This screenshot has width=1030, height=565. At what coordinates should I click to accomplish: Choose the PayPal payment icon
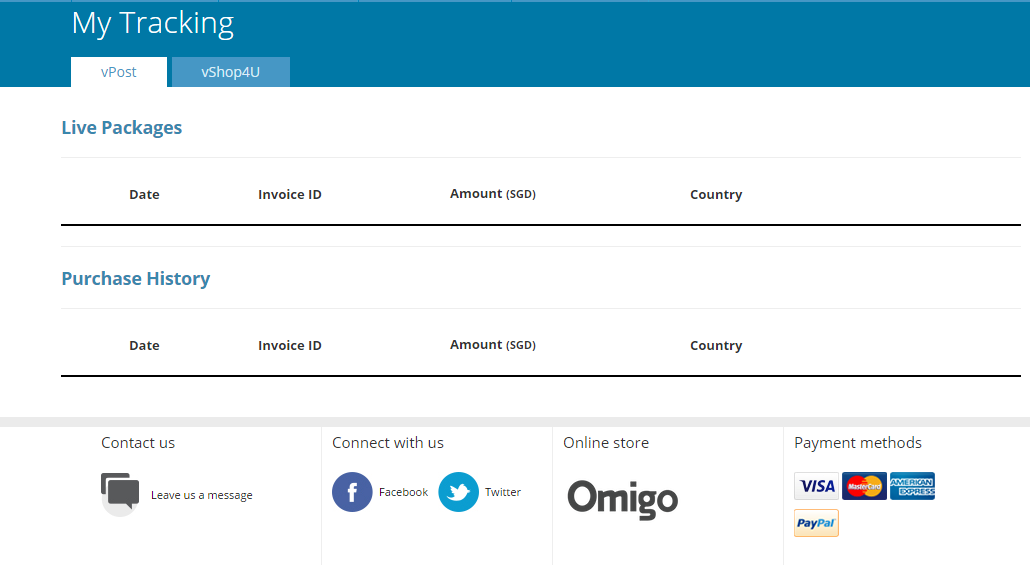[x=816, y=523]
